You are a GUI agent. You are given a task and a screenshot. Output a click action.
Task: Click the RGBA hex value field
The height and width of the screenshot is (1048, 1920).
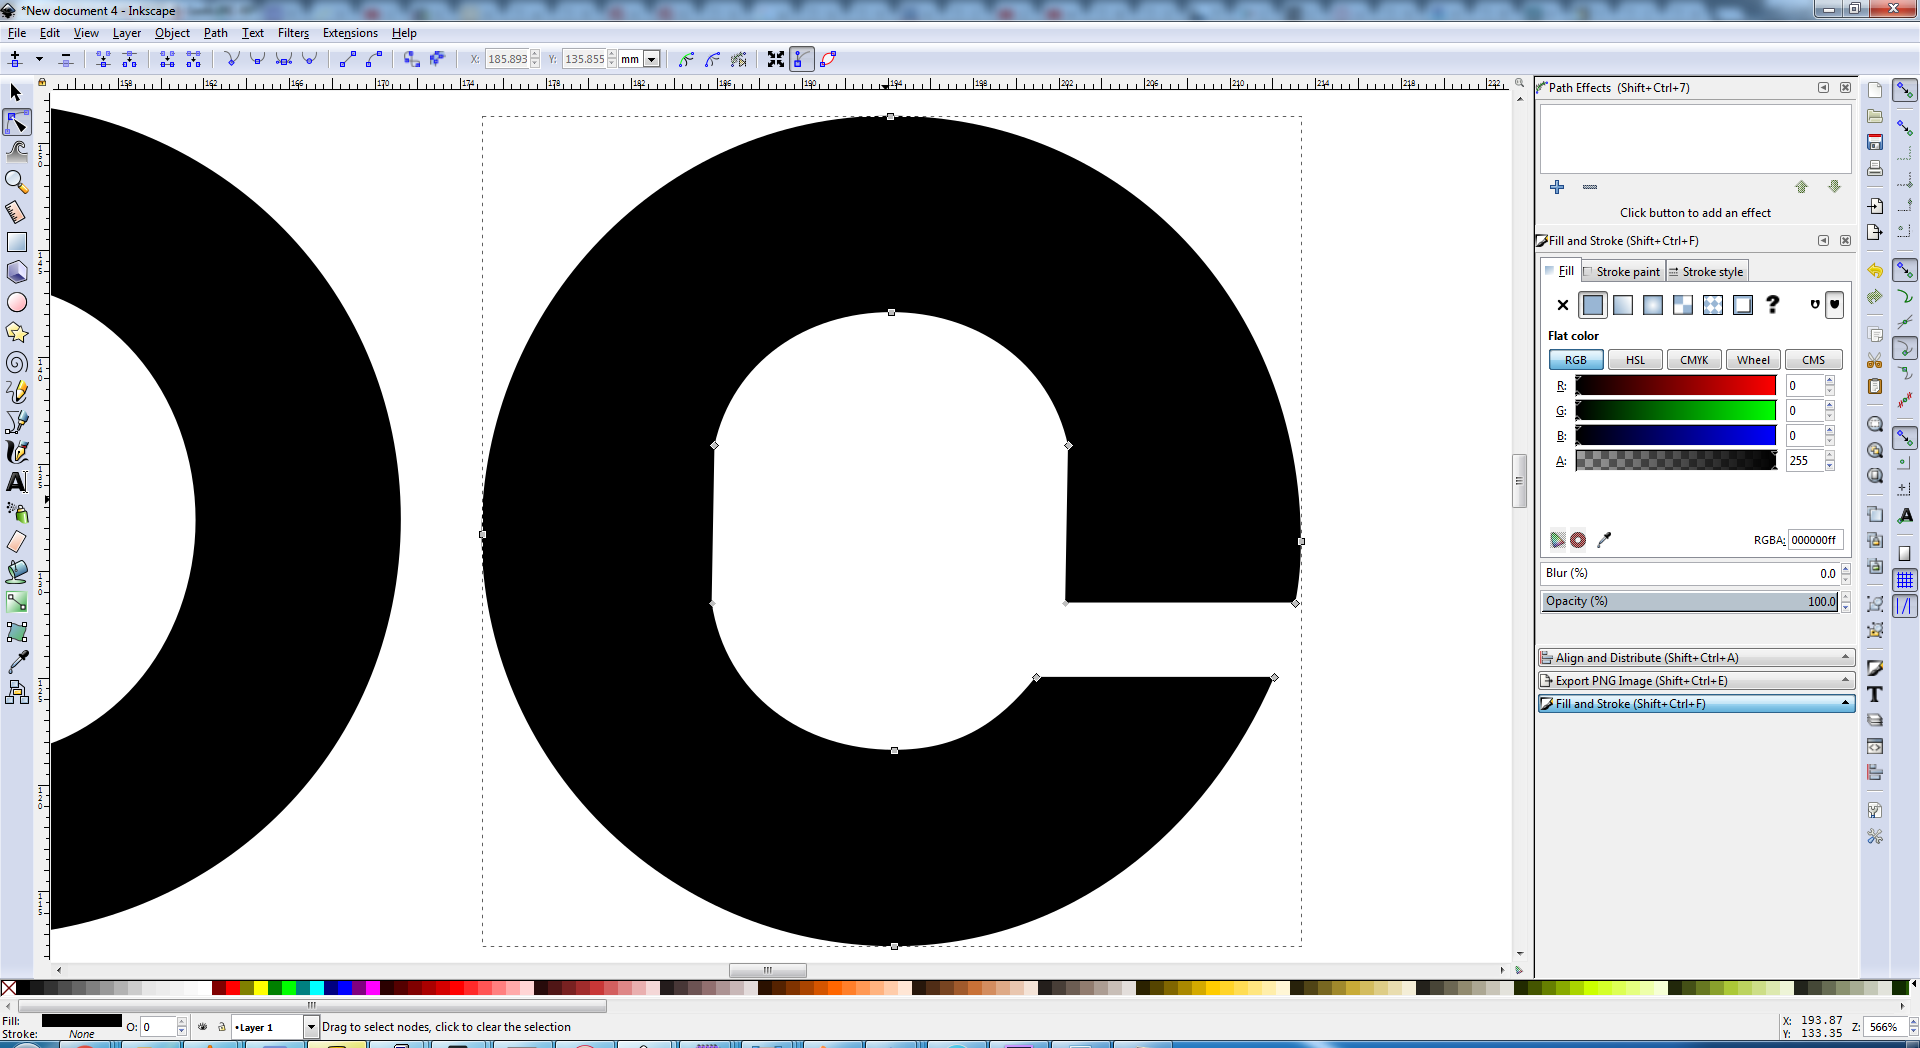point(1814,540)
